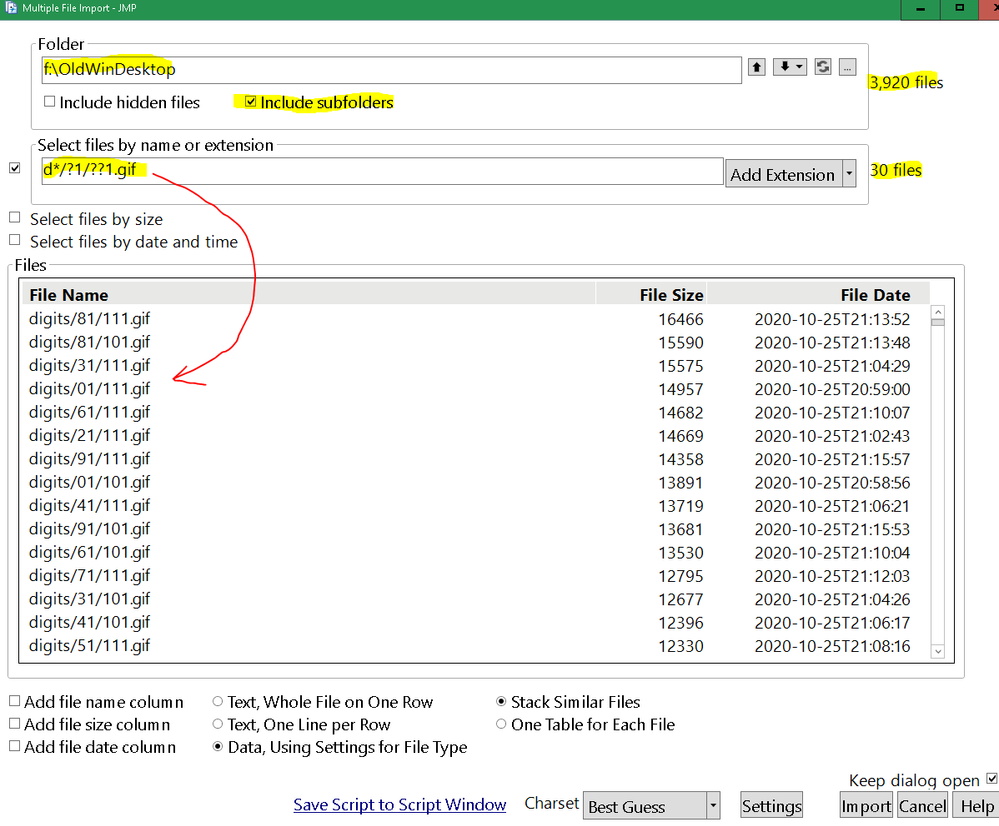This screenshot has height=826, width=999.
Task: Click the file name pattern input field
Action: tap(382, 171)
